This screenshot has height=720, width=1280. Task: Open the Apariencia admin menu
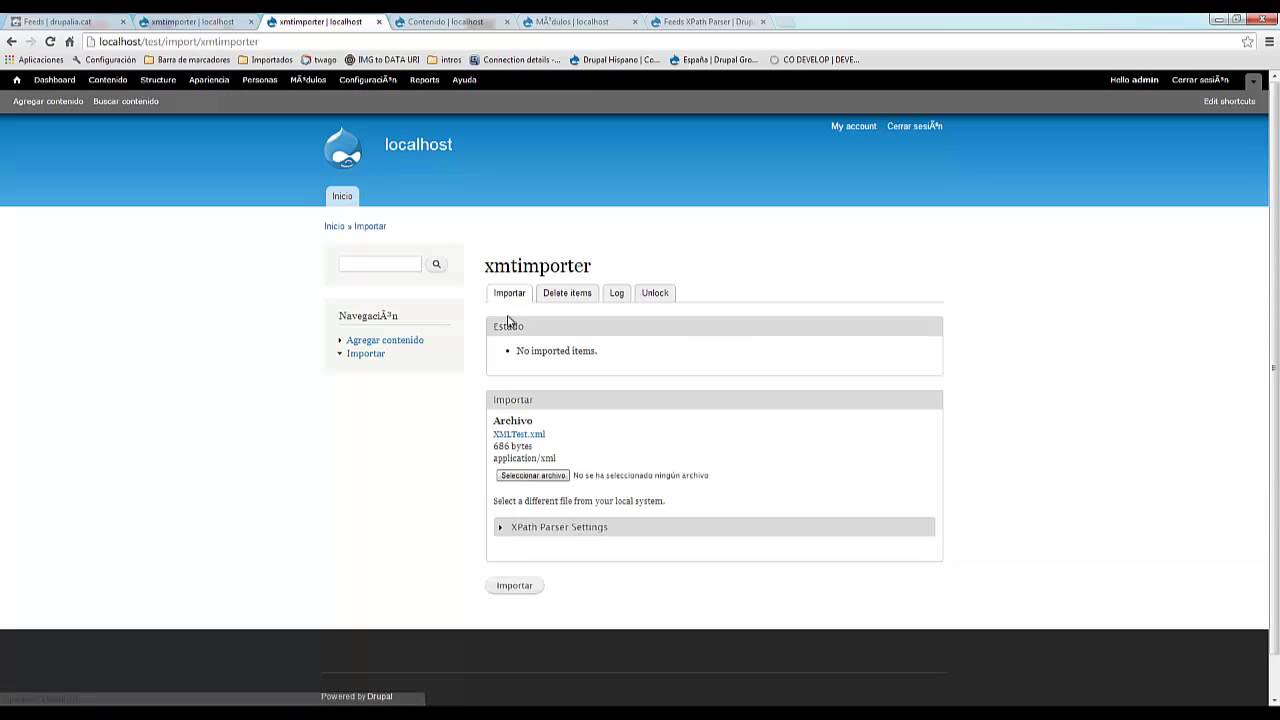click(209, 80)
